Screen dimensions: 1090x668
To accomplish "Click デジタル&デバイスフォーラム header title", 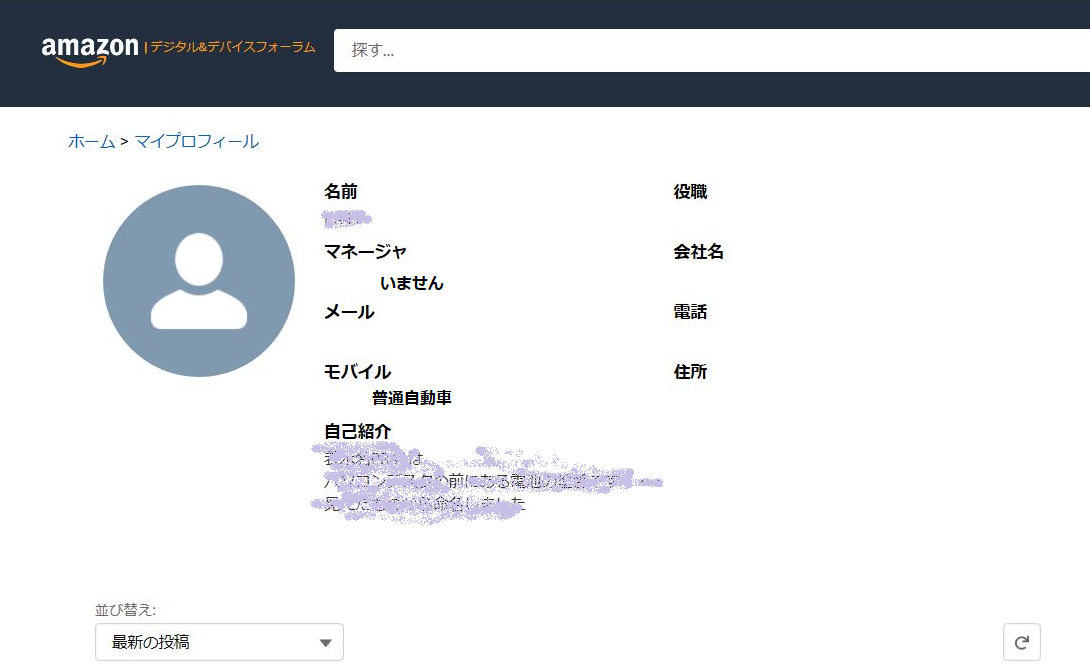I will point(233,47).
